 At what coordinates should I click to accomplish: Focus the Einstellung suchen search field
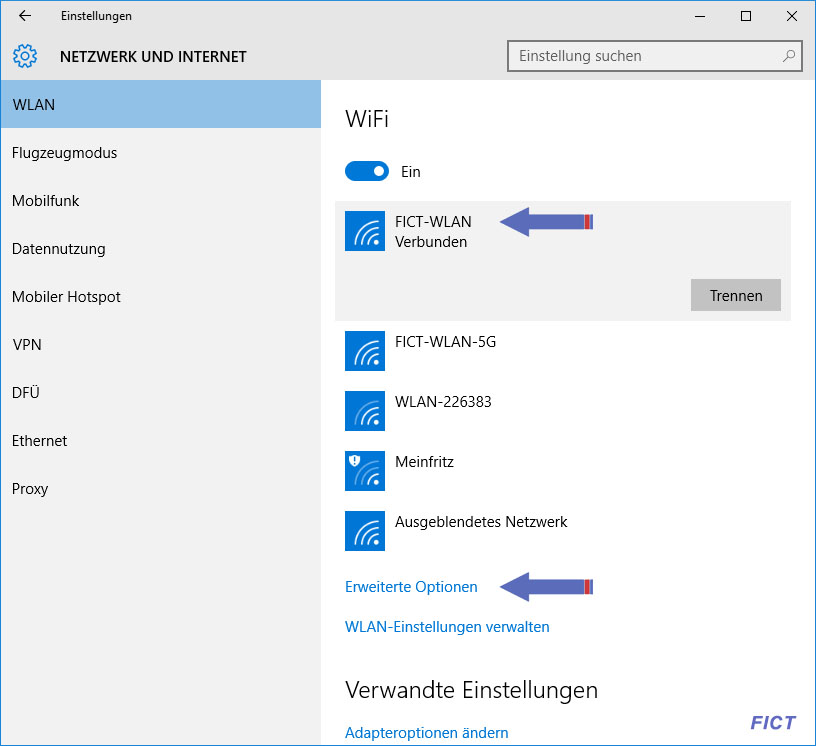point(655,56)
